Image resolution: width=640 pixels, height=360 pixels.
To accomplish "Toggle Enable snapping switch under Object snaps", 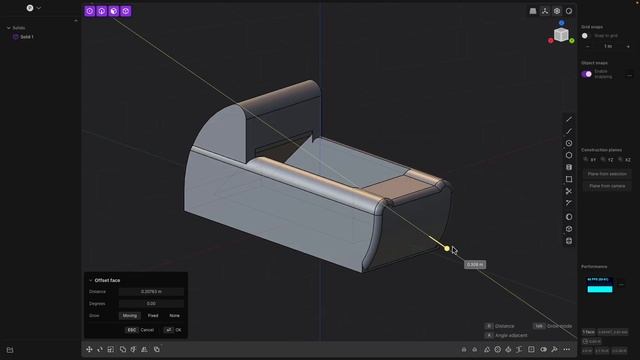I will click(x=587, y=74).
